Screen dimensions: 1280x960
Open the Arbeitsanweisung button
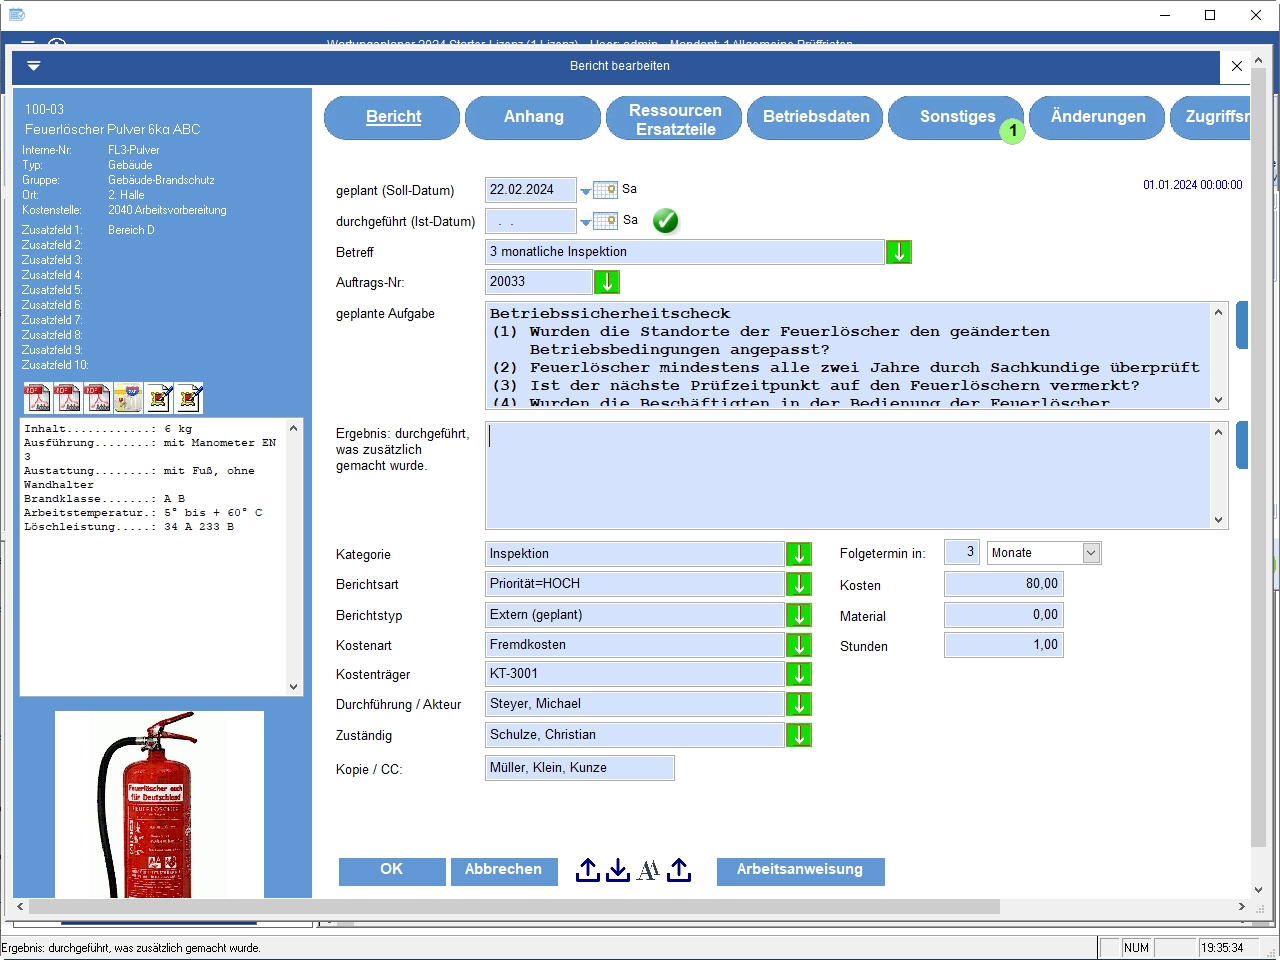click(x=800, y=870)
